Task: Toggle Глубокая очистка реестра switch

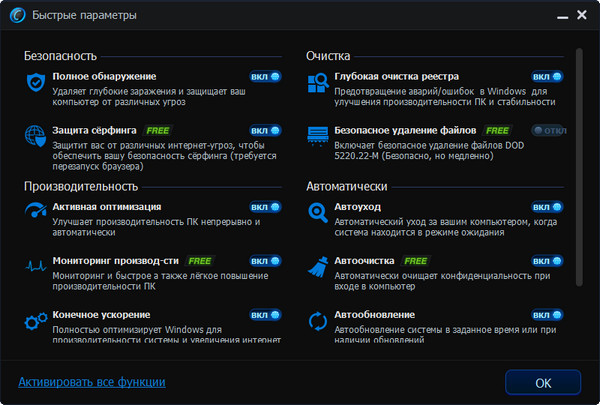Action: 547,77
